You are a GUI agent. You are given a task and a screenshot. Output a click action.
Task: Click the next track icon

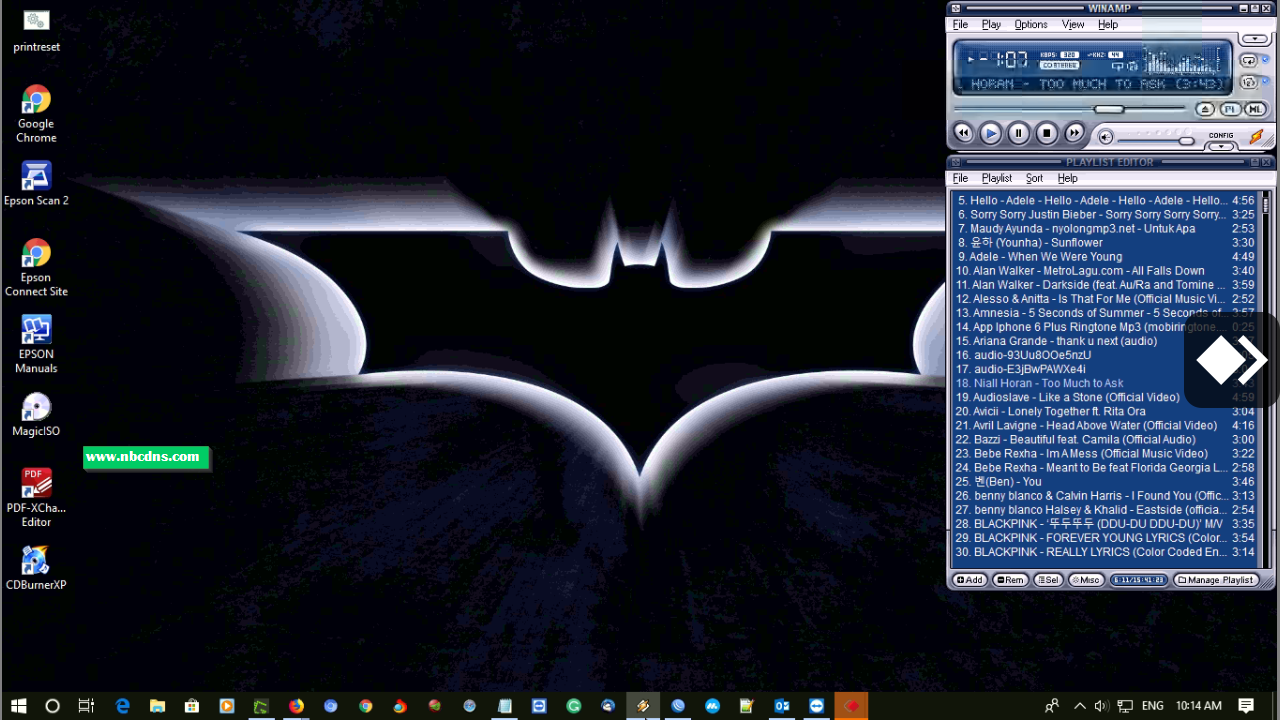(x=1074, y=132)
